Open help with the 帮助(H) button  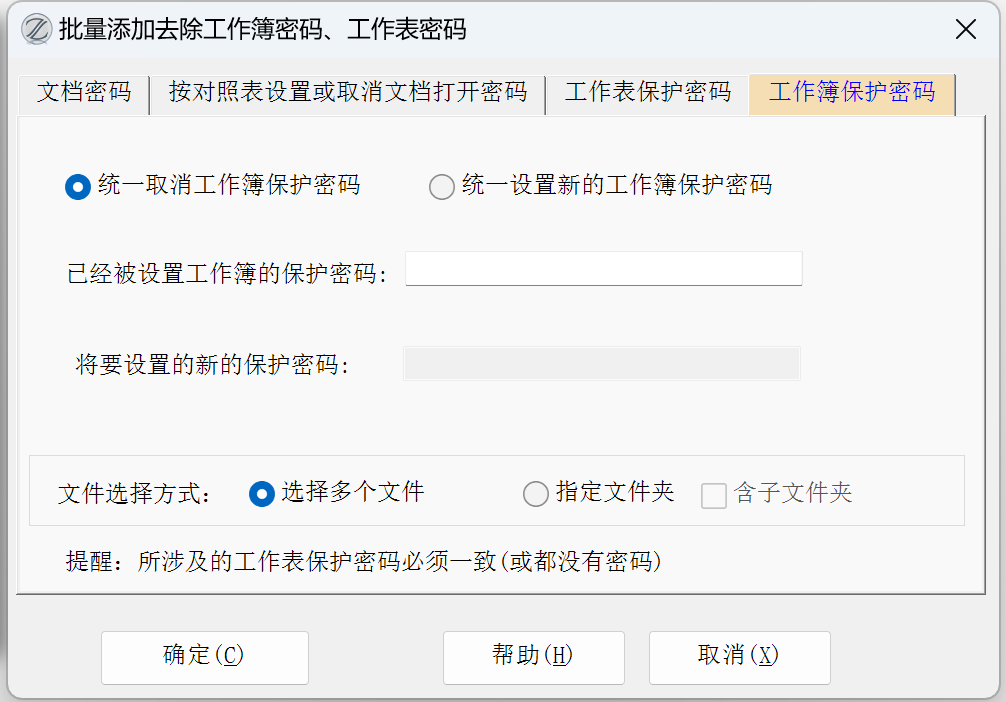point(533,657)
